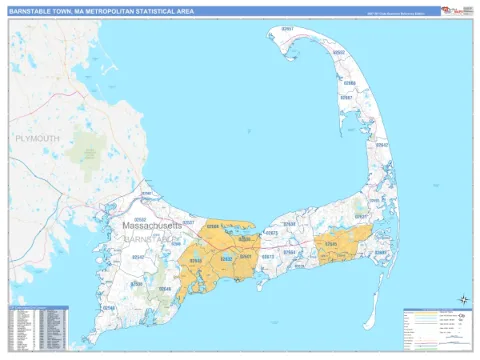Select ZIP code label 02540
This screenshot has width=480, height=360.
click(109, 308)
